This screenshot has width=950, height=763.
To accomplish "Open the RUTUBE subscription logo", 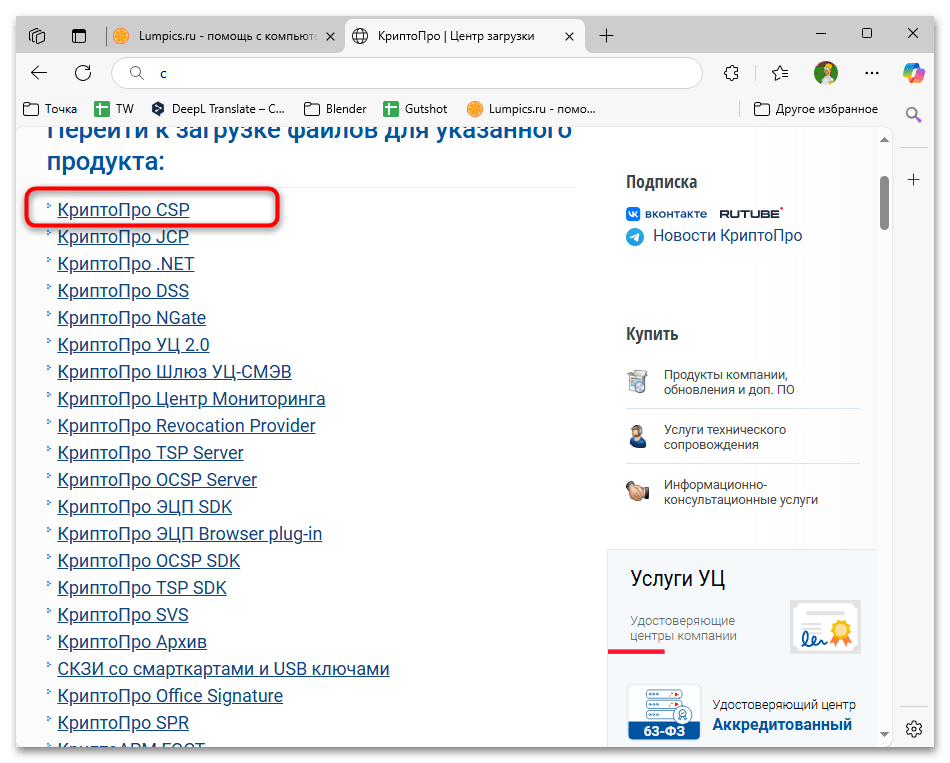I will point(751,213).
